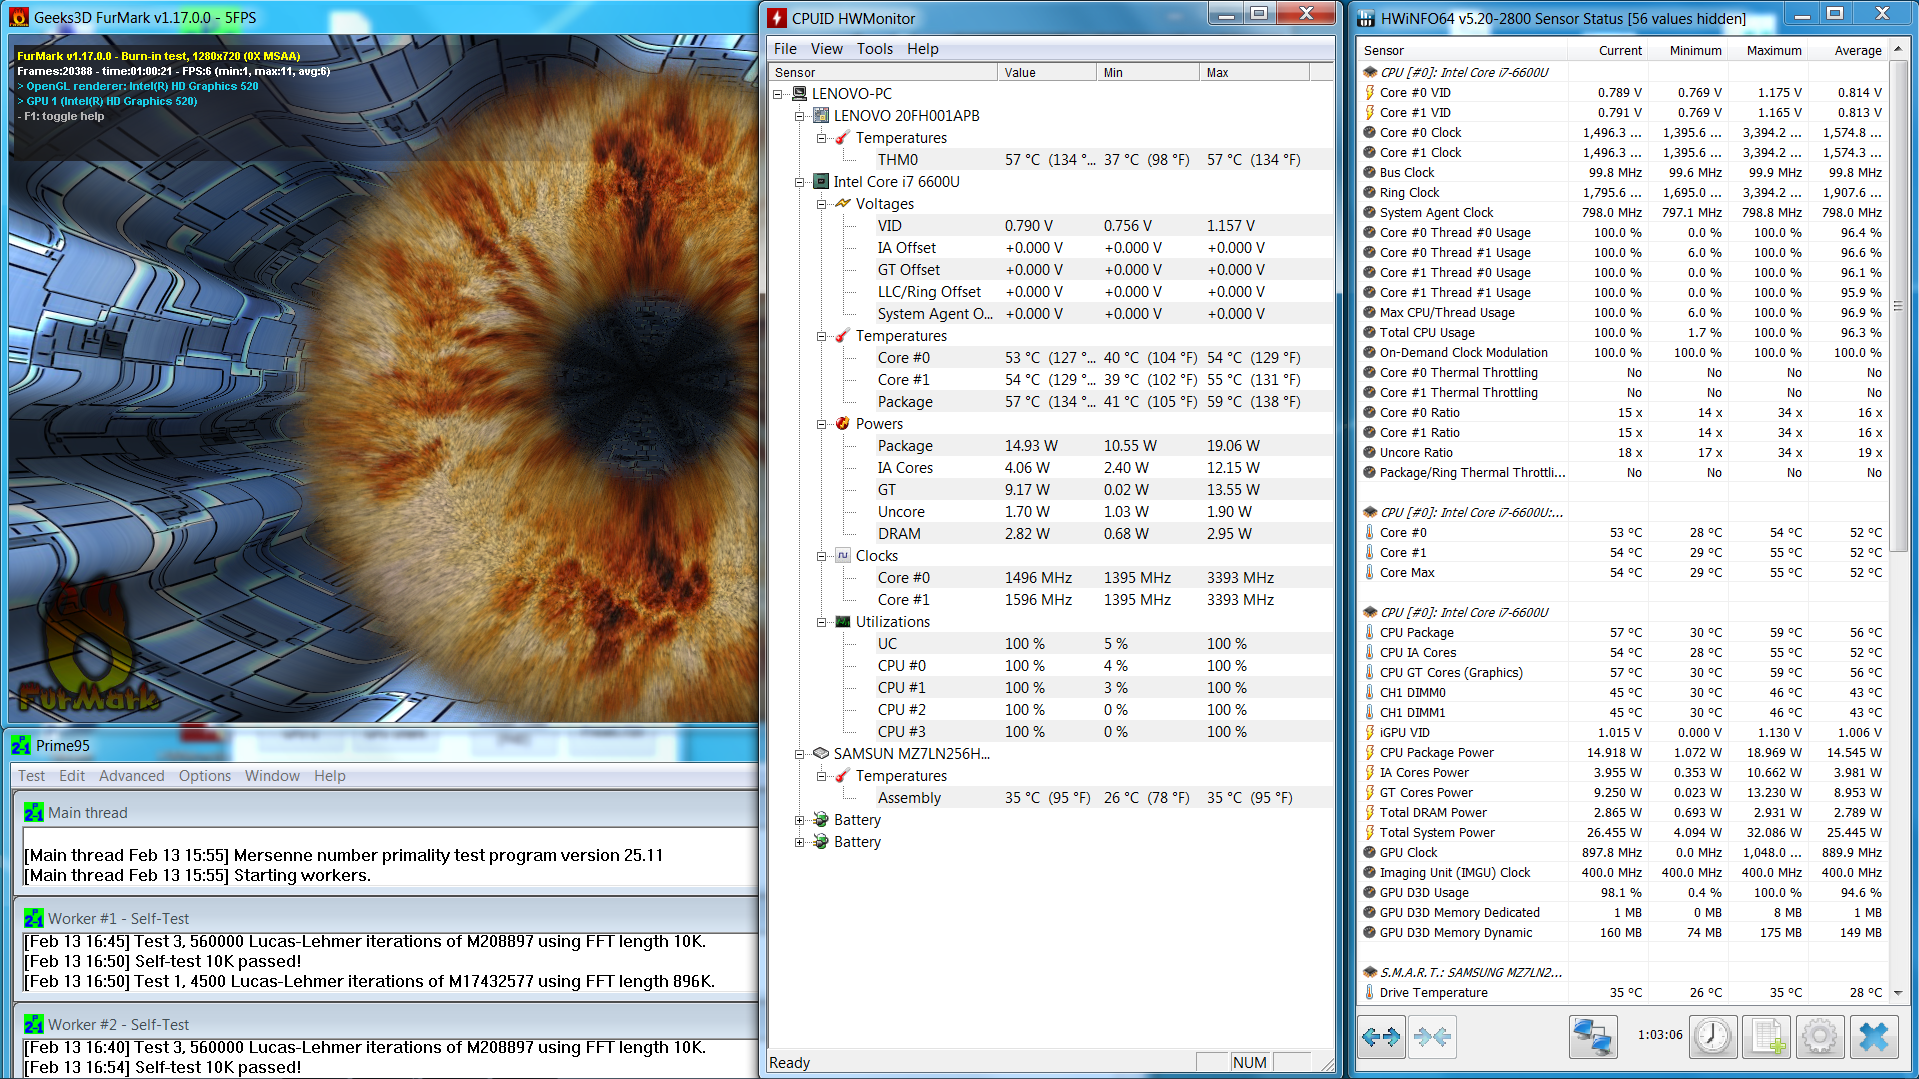Select CPU Package Power row in HWiNFO
The image size is (1919, 1079).
[1624, 752]
